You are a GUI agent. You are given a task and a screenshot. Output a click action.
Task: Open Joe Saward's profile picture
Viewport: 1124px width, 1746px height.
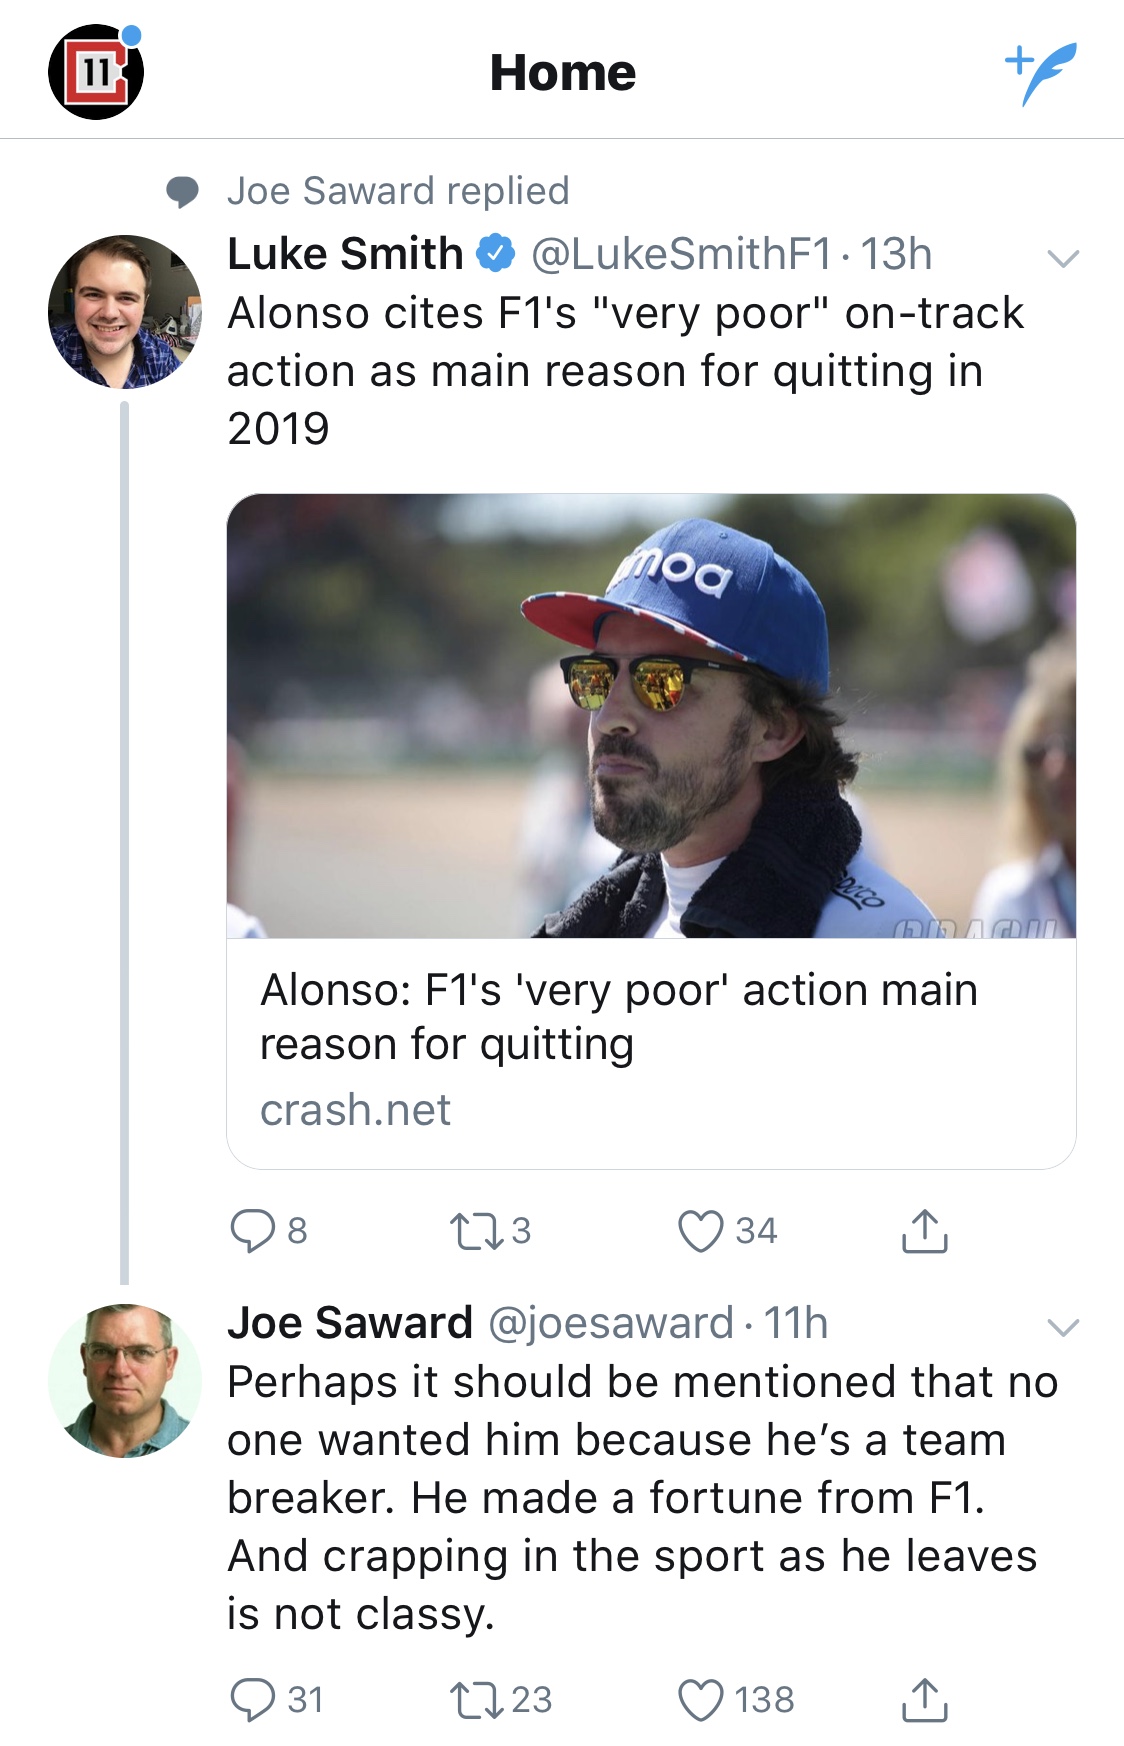[x=124, y=1380]
